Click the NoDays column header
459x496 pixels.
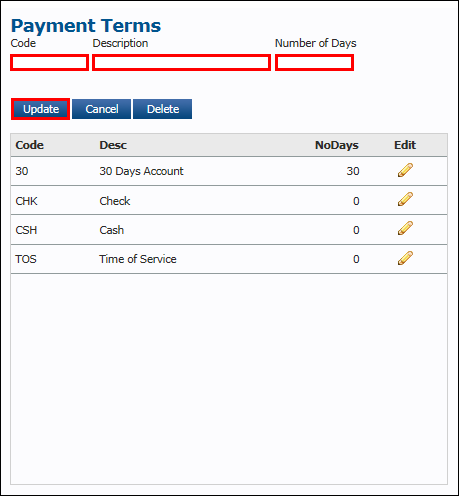coord(337,145)
